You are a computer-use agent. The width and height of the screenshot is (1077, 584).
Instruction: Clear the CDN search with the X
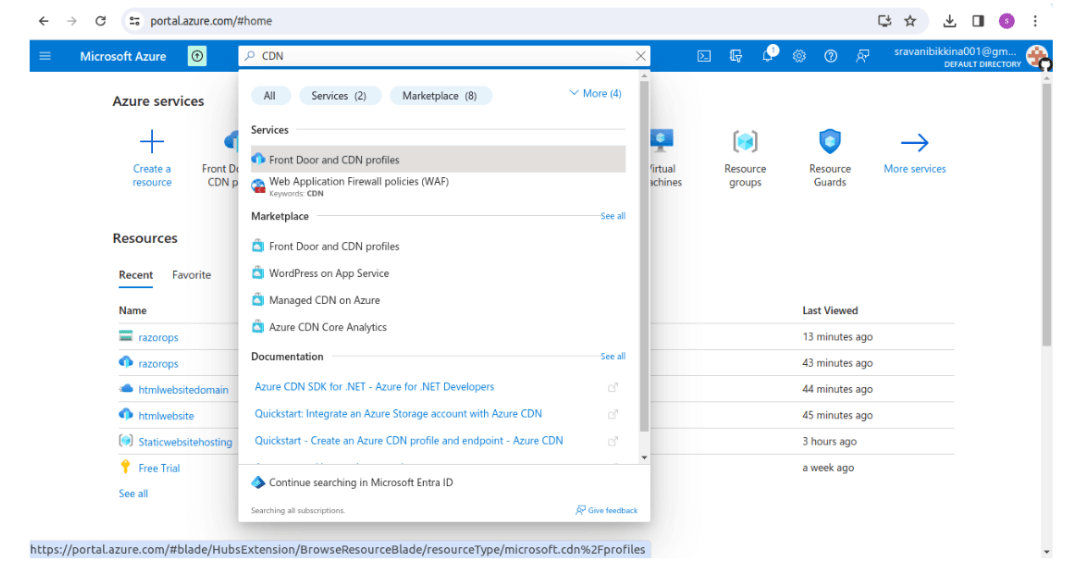[x=640, y=56]
